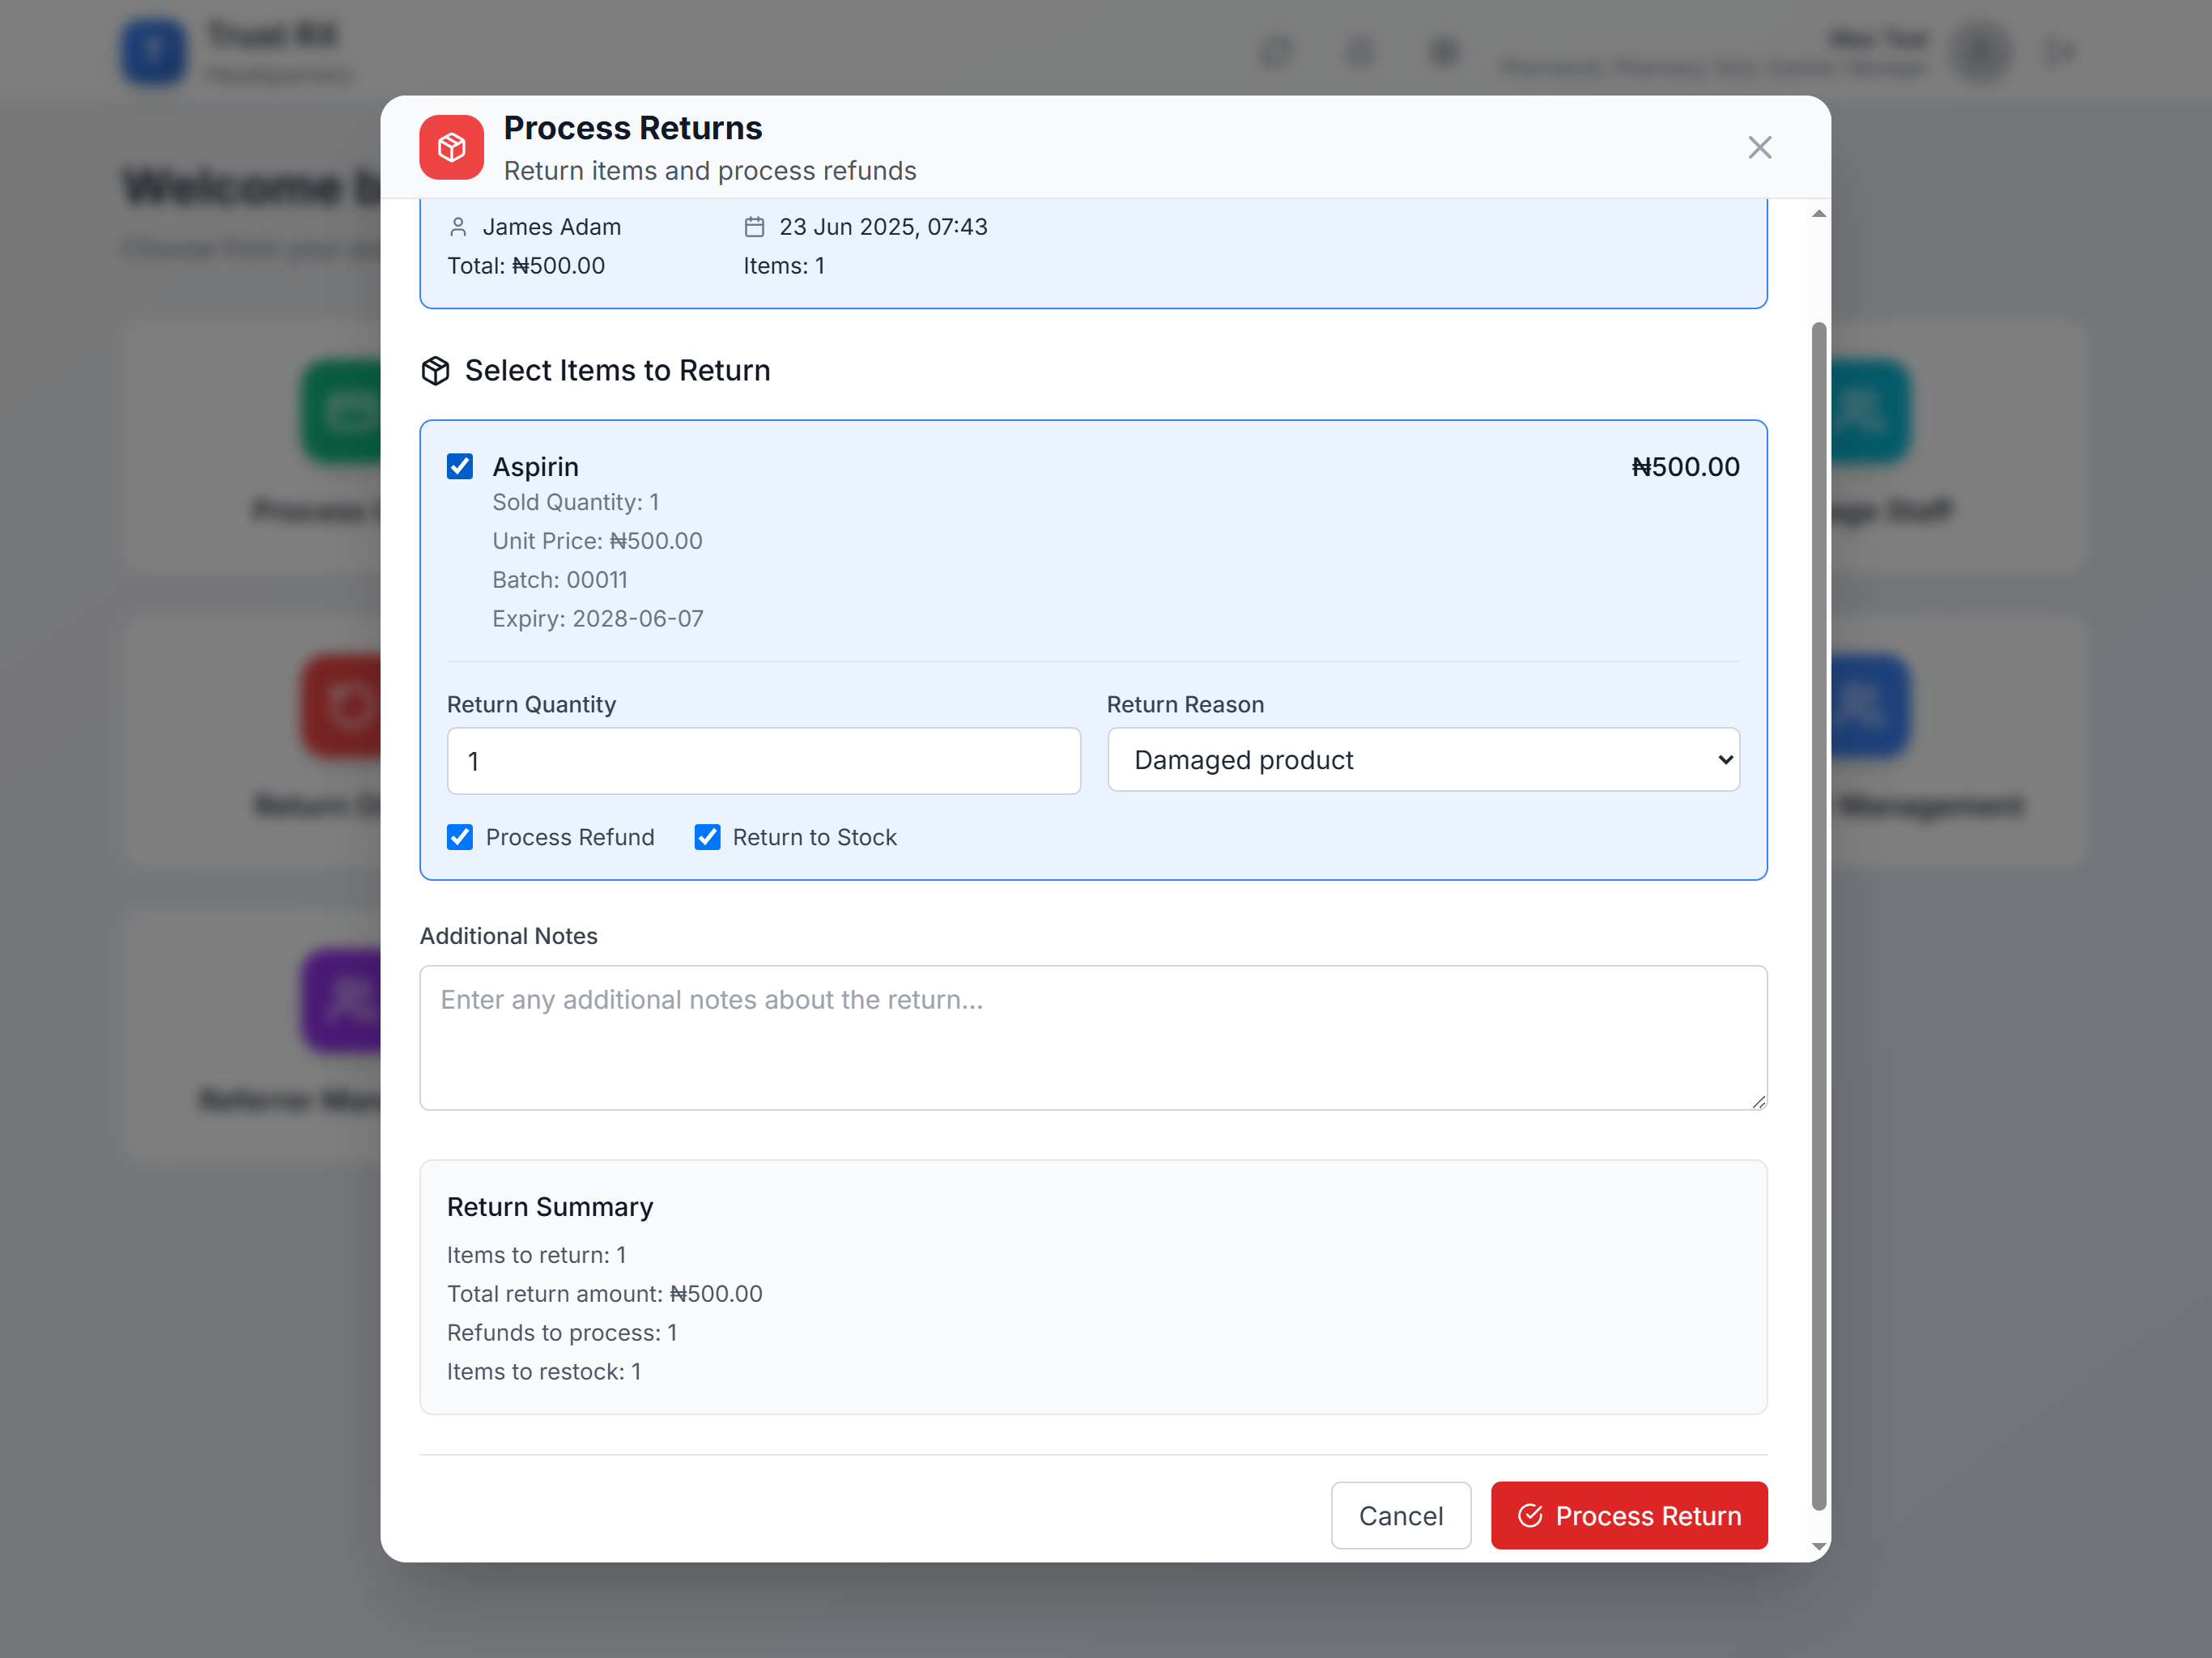The width and height of the screenshot is (2212, 1658).
Task: Click the customer person icon beside James Adam
Action: (458, 227)
